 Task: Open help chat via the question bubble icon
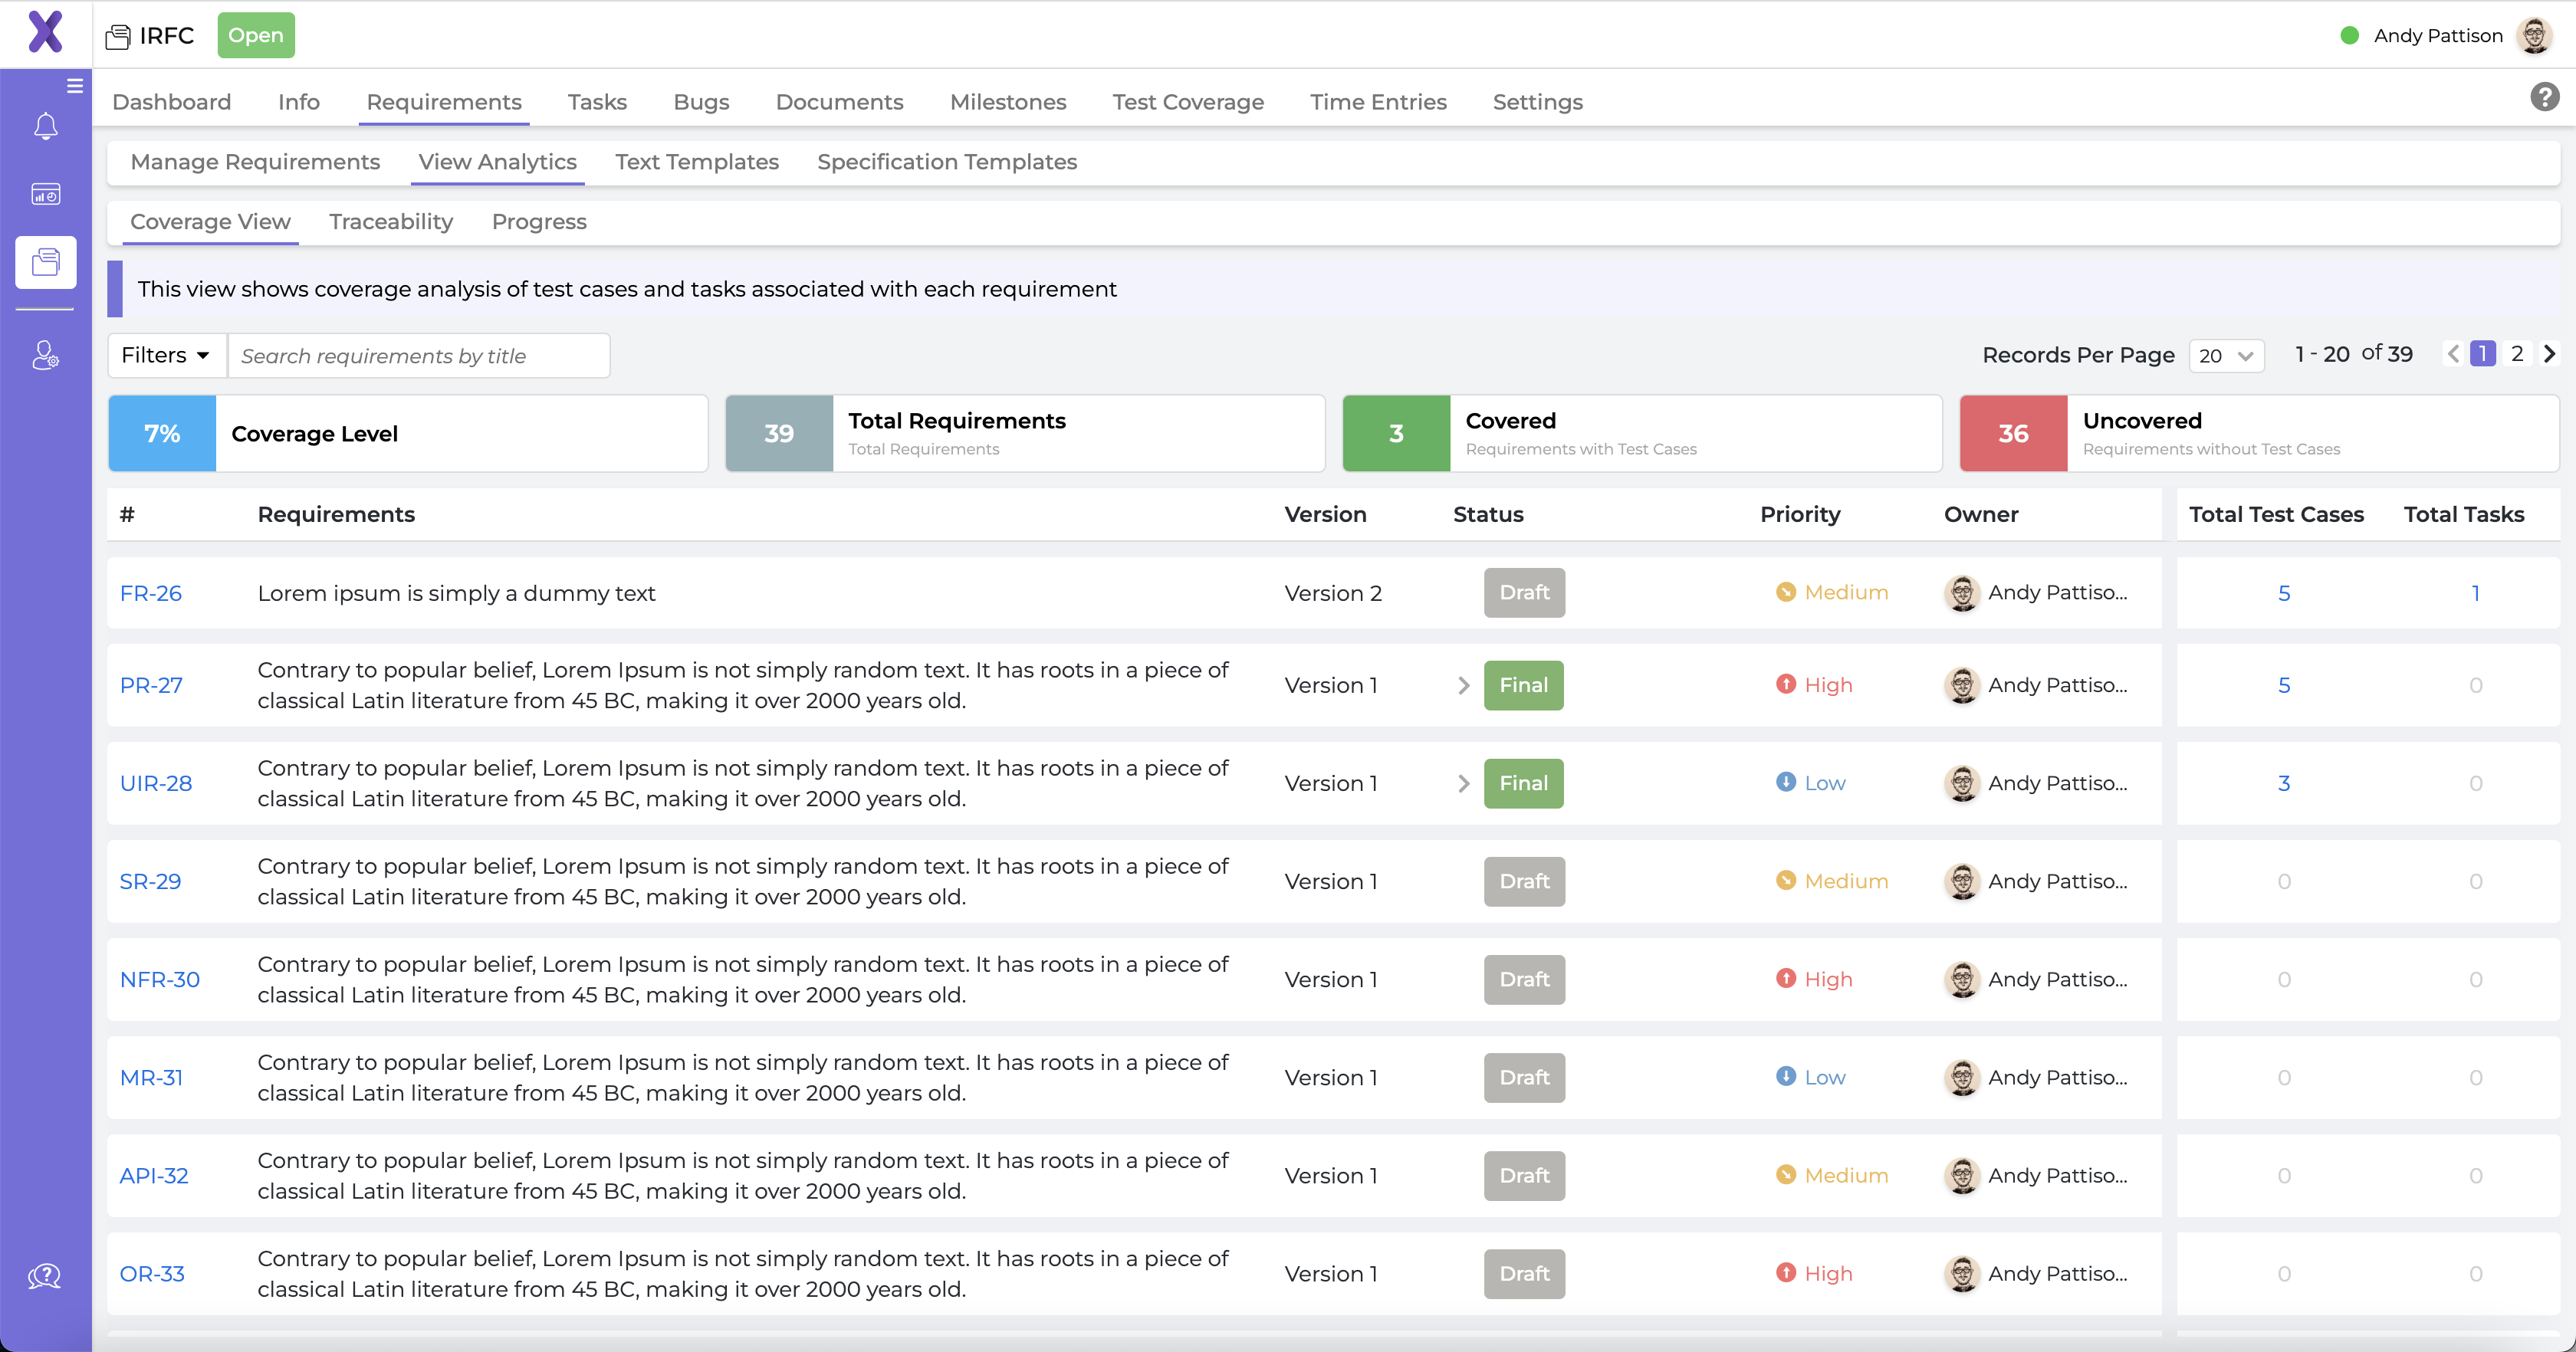tap(45, 1275)
